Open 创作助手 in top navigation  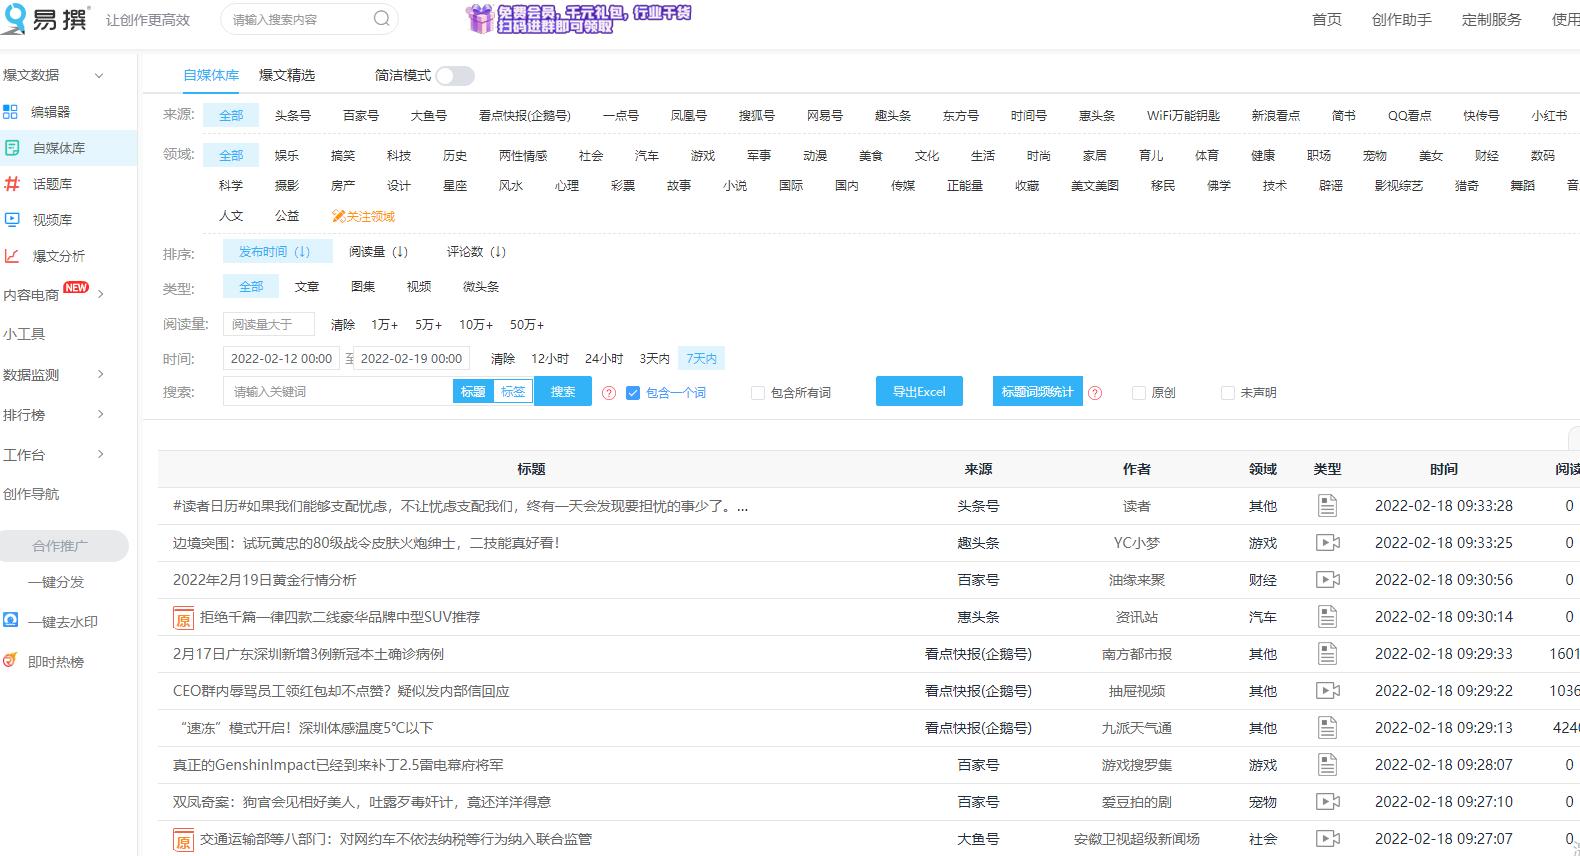[1402, 19]
